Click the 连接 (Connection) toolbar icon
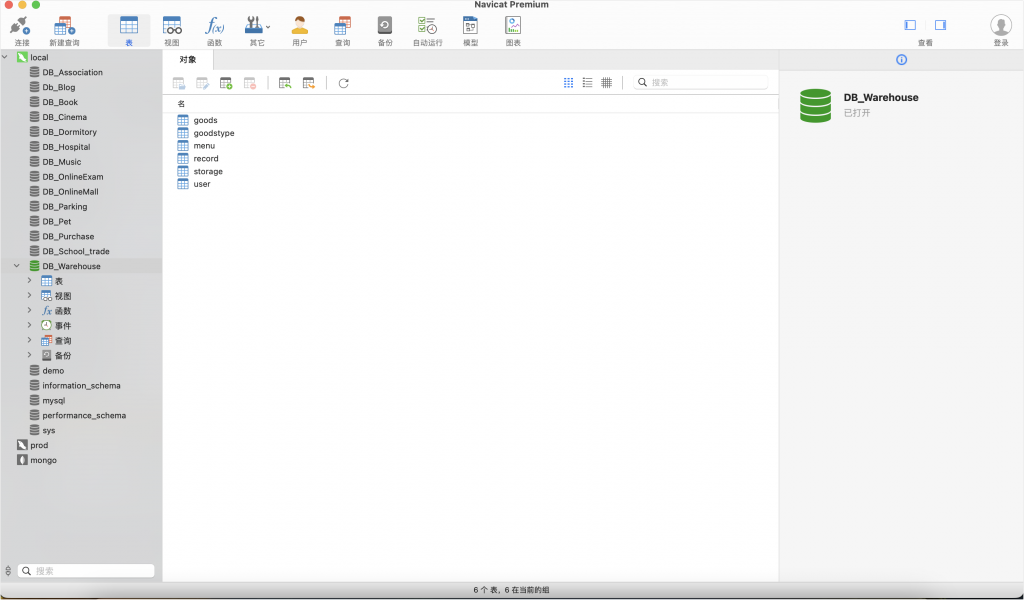 21,30
